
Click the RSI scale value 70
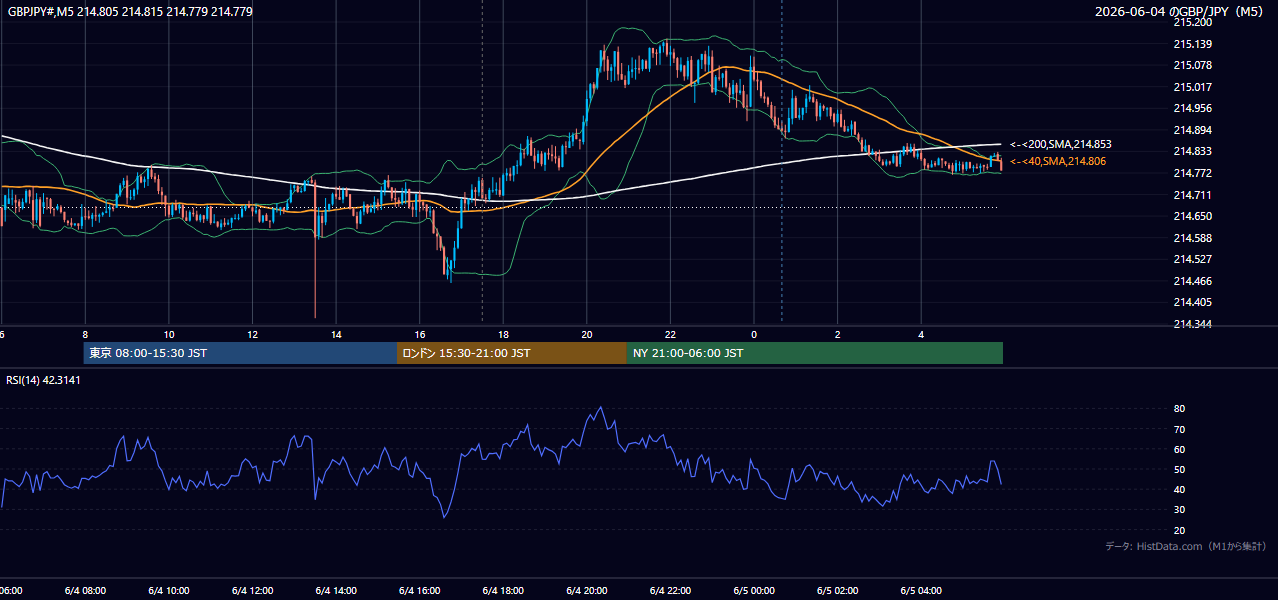[x=1179, y=429]
